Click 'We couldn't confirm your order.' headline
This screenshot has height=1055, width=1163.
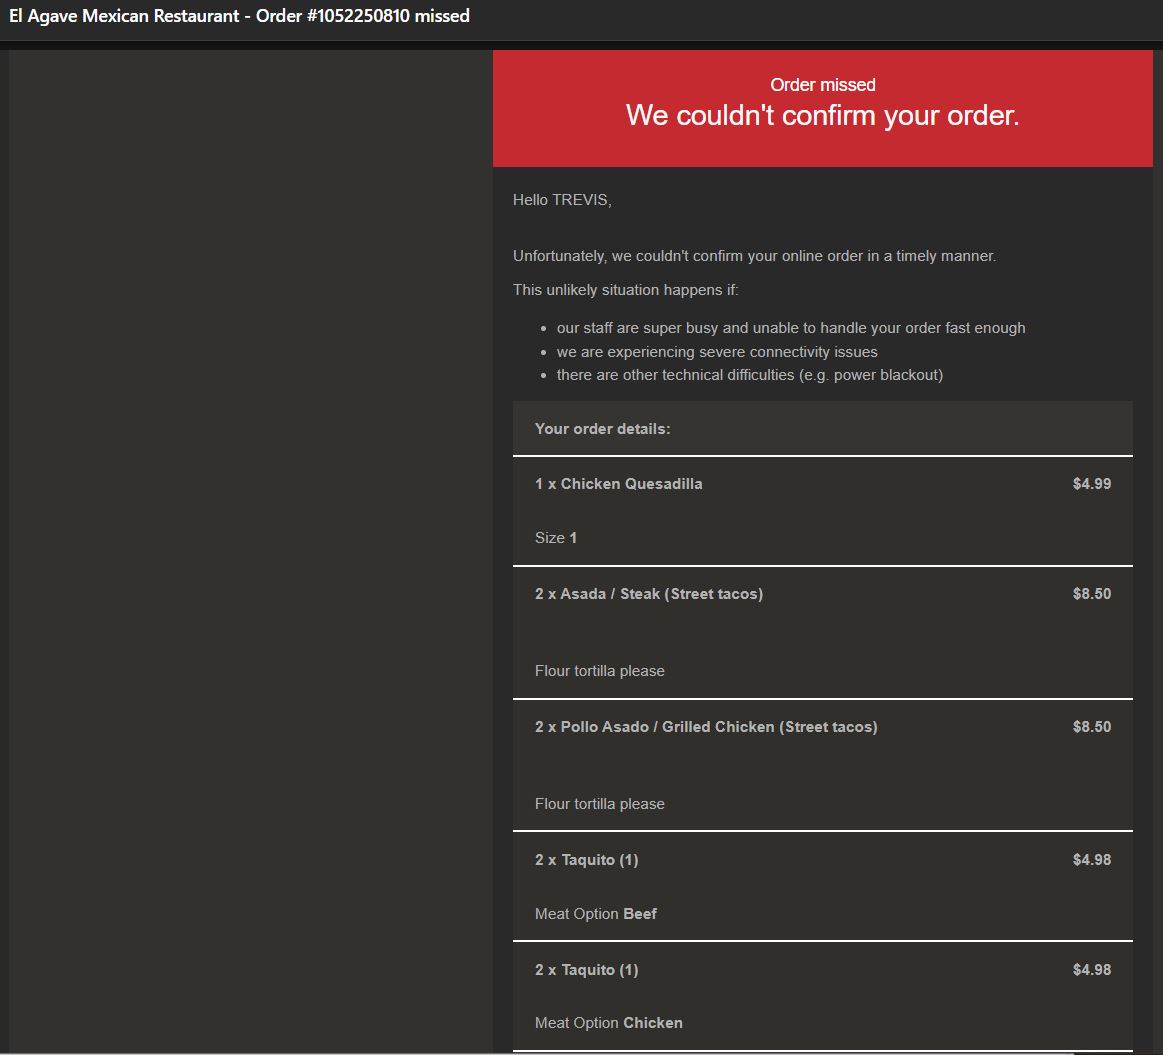822,116
